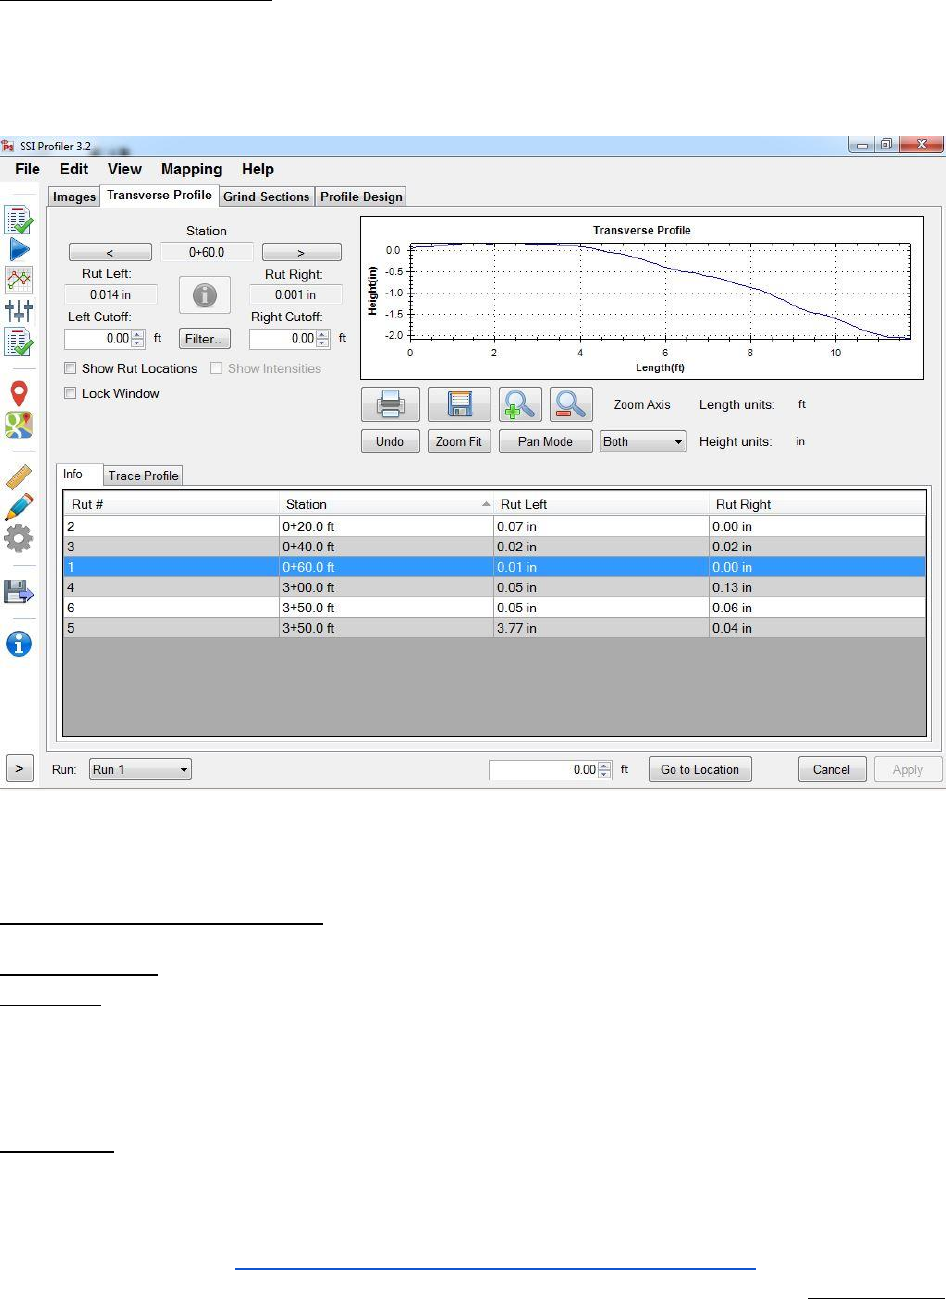Increase Right Cutoff with up spinner arrow

(323, 334)
